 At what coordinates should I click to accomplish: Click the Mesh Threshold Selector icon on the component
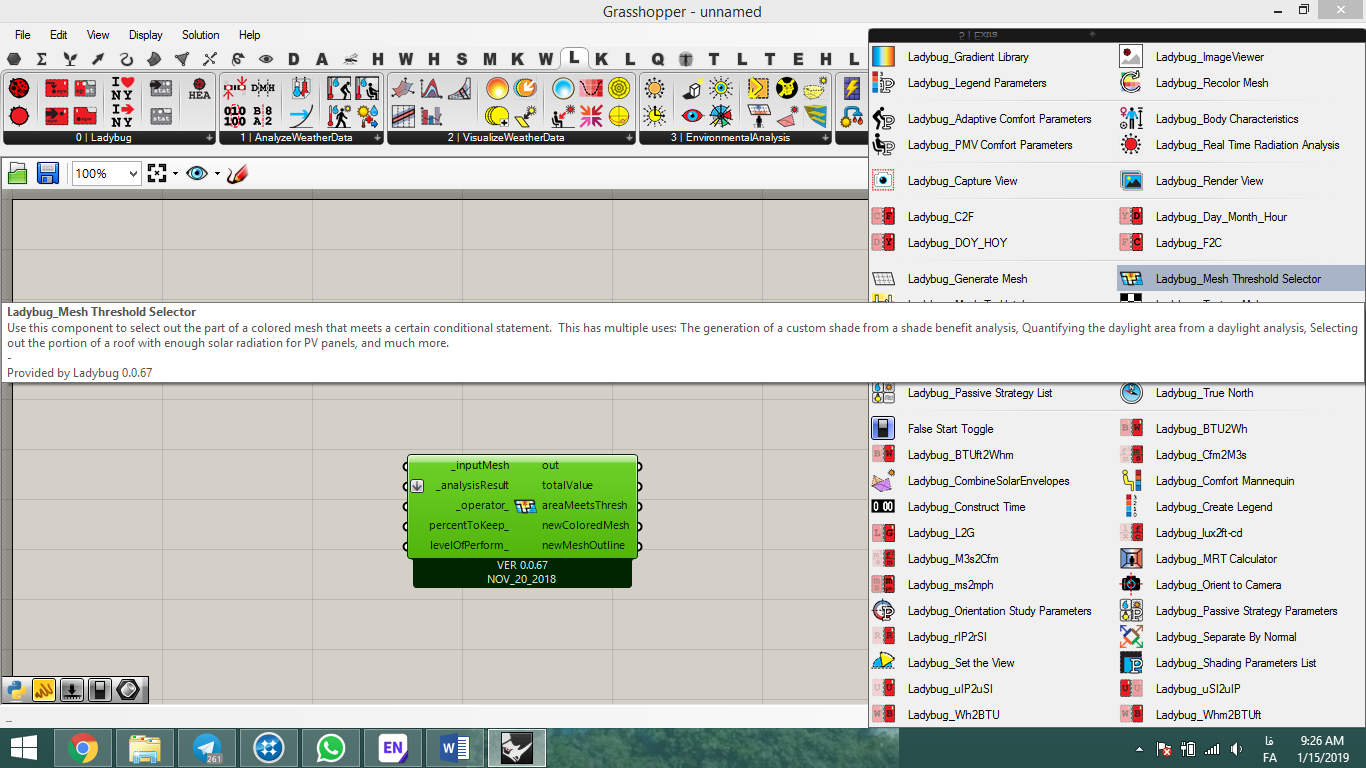point(525,505)
